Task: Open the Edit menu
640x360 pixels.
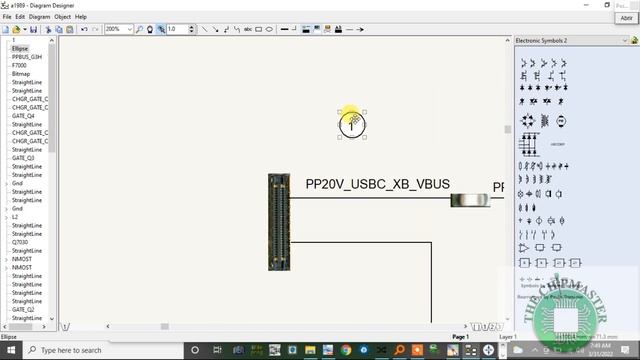Action: tap(20, 17)
